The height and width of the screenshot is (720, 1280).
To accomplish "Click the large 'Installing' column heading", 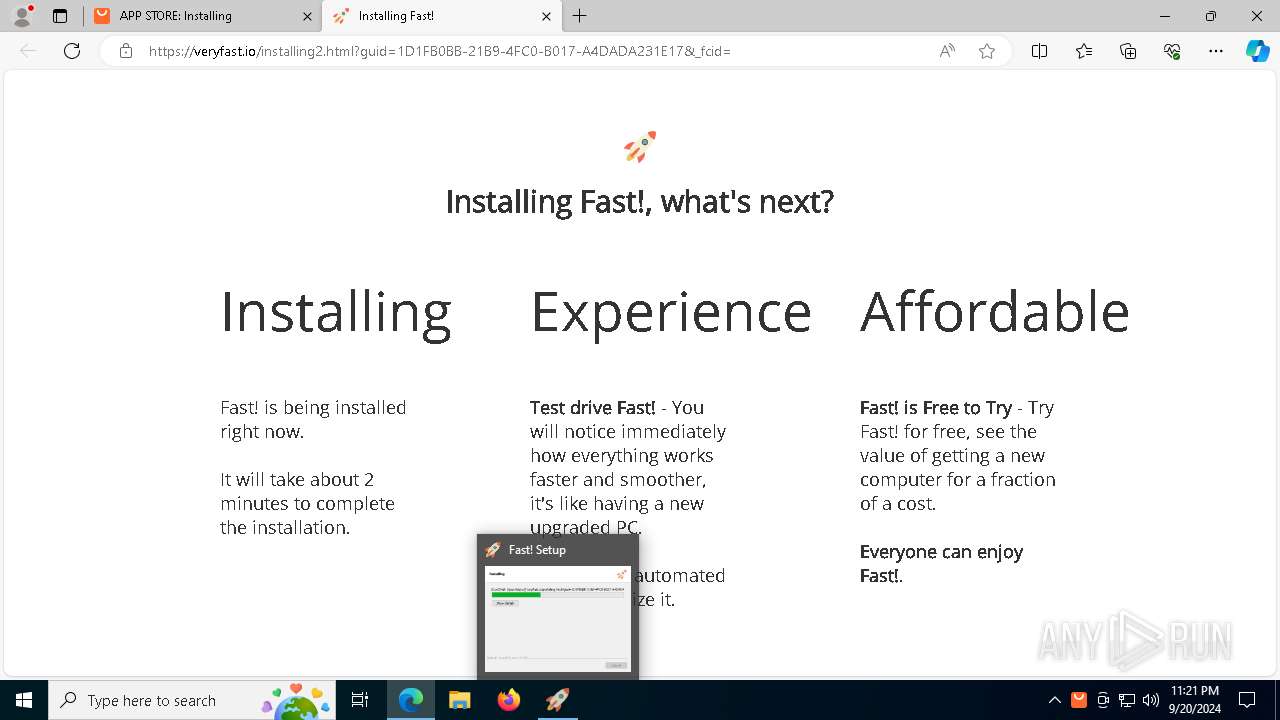I will click(x=336, y=313).
